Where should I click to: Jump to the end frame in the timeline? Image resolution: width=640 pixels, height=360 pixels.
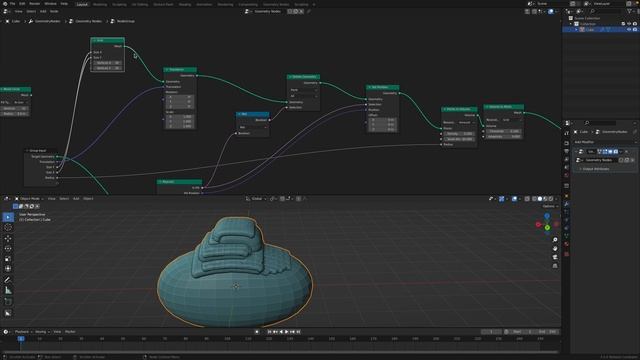click(x=298, y=332)
